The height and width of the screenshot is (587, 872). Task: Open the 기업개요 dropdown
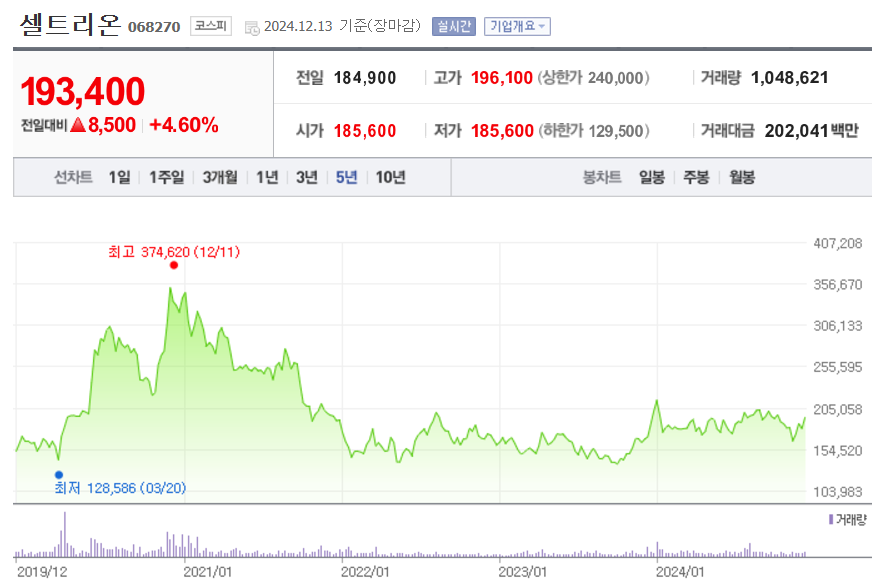pyautogui.click(x=517, y=27)
